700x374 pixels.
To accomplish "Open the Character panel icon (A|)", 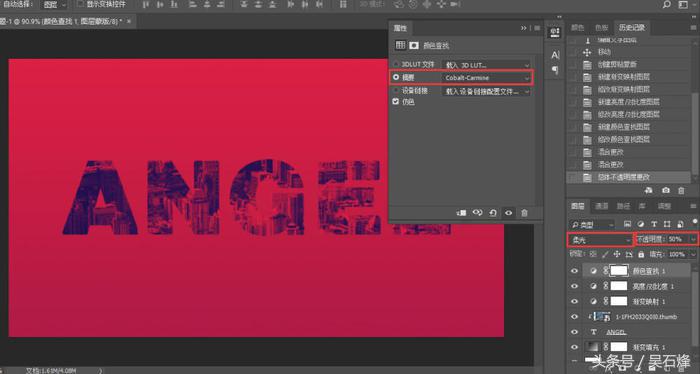I will 555,55.
